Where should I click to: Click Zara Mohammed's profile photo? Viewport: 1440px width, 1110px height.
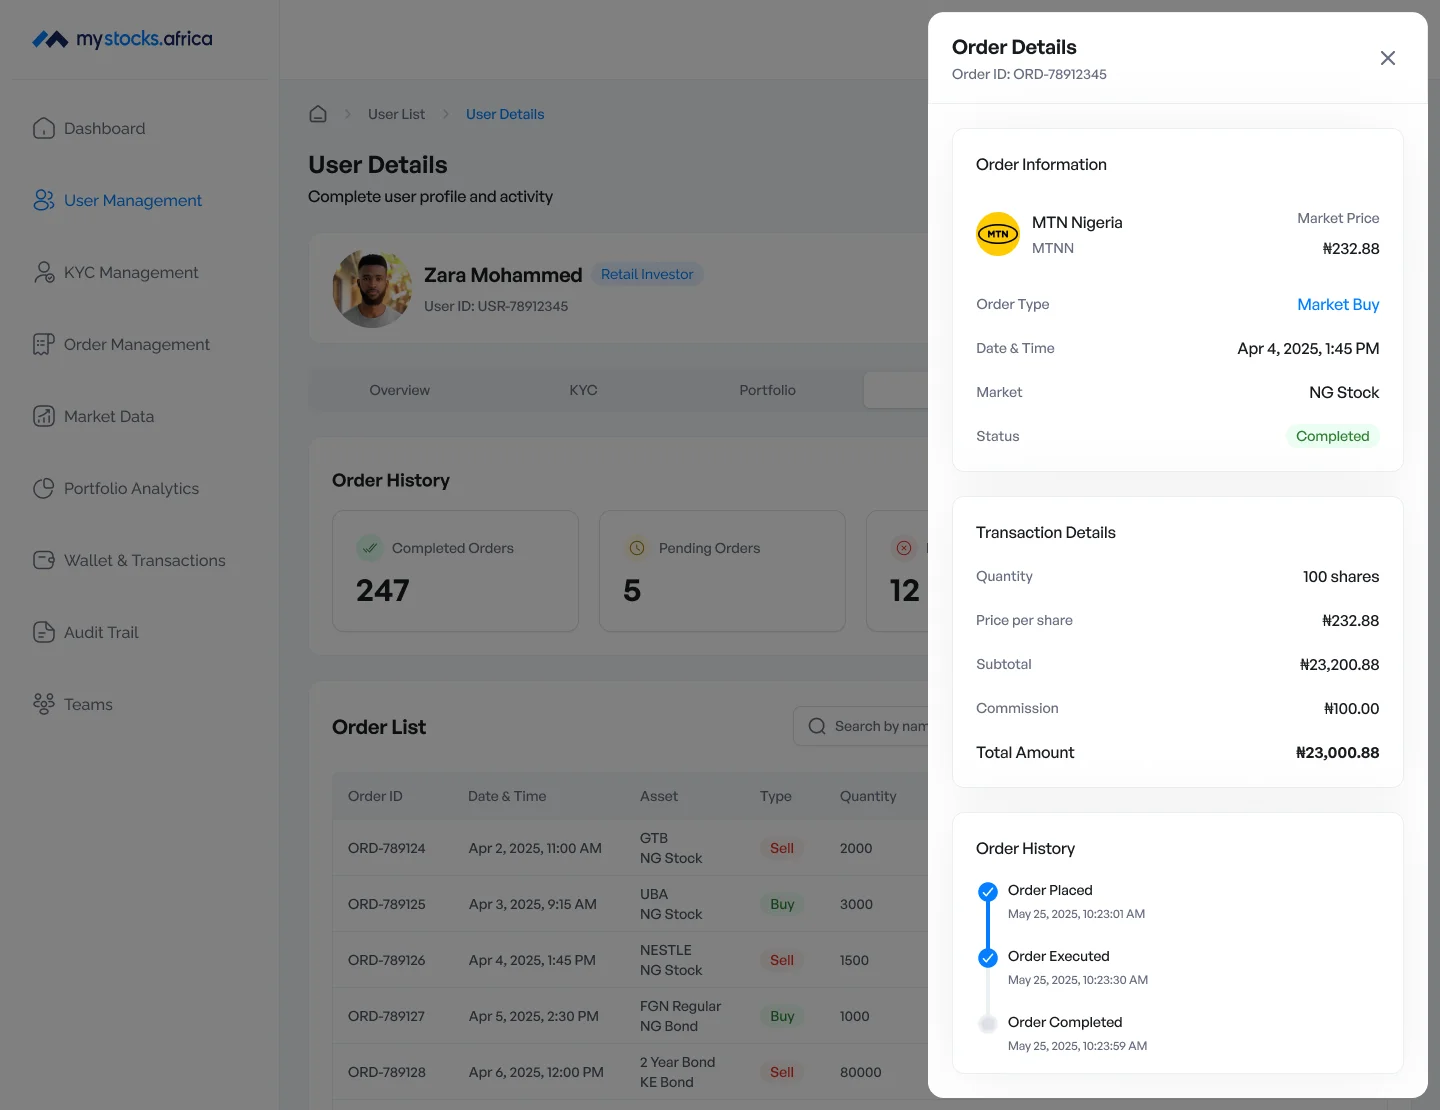pos(372,288)
